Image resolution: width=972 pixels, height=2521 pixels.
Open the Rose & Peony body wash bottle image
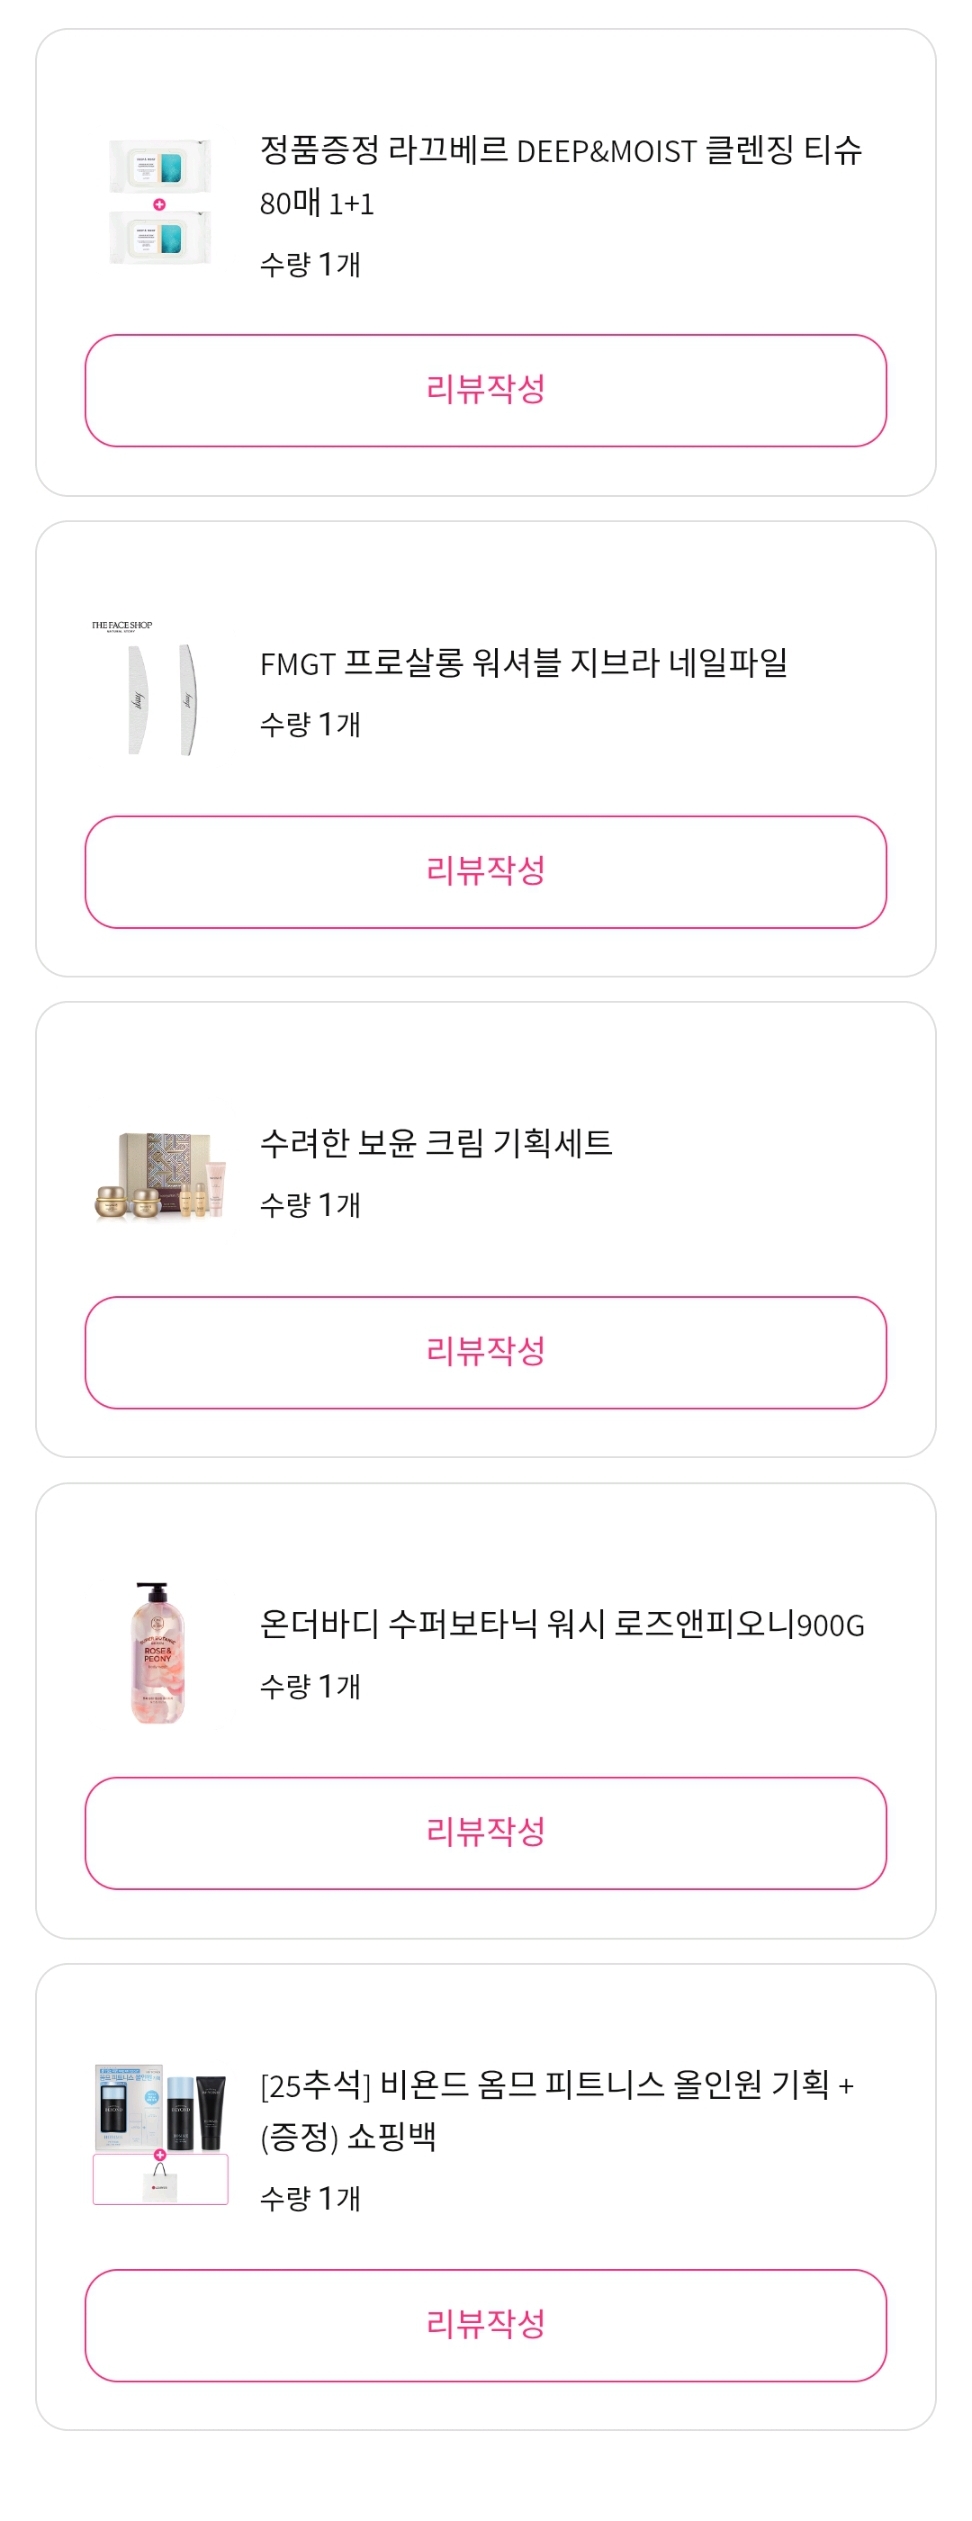tap(158, 1653)
